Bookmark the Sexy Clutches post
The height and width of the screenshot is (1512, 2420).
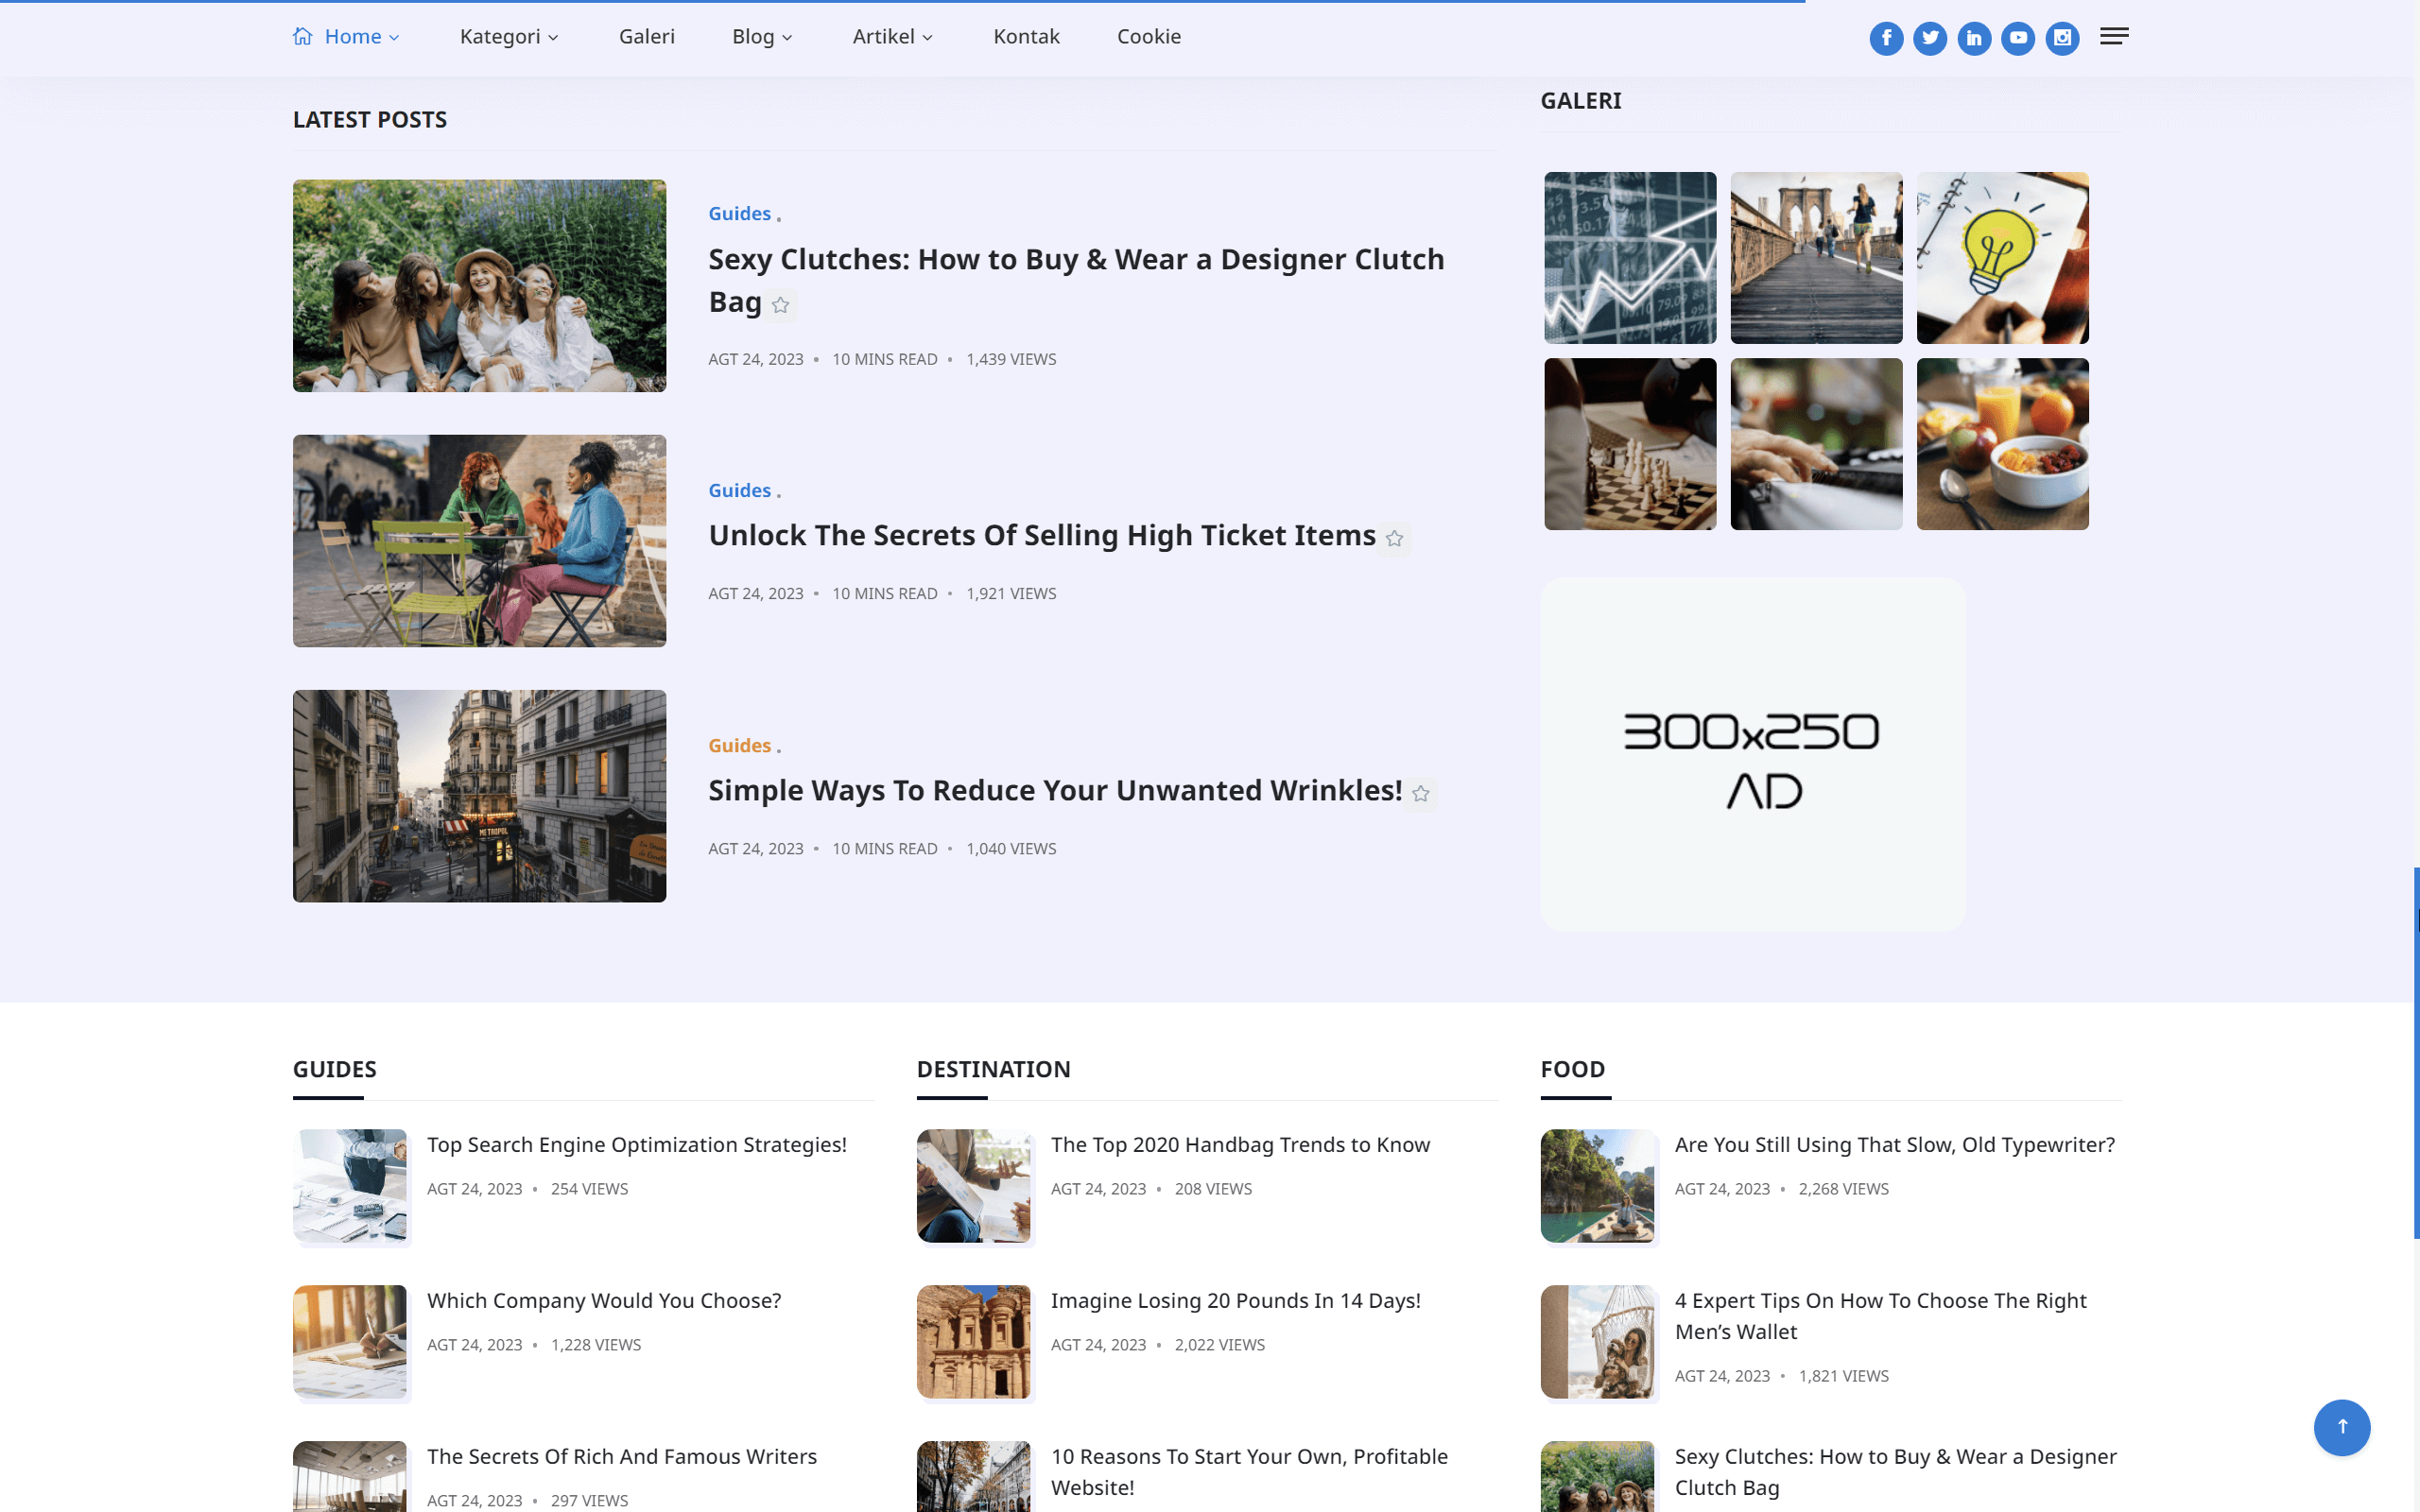click(780, 305)
